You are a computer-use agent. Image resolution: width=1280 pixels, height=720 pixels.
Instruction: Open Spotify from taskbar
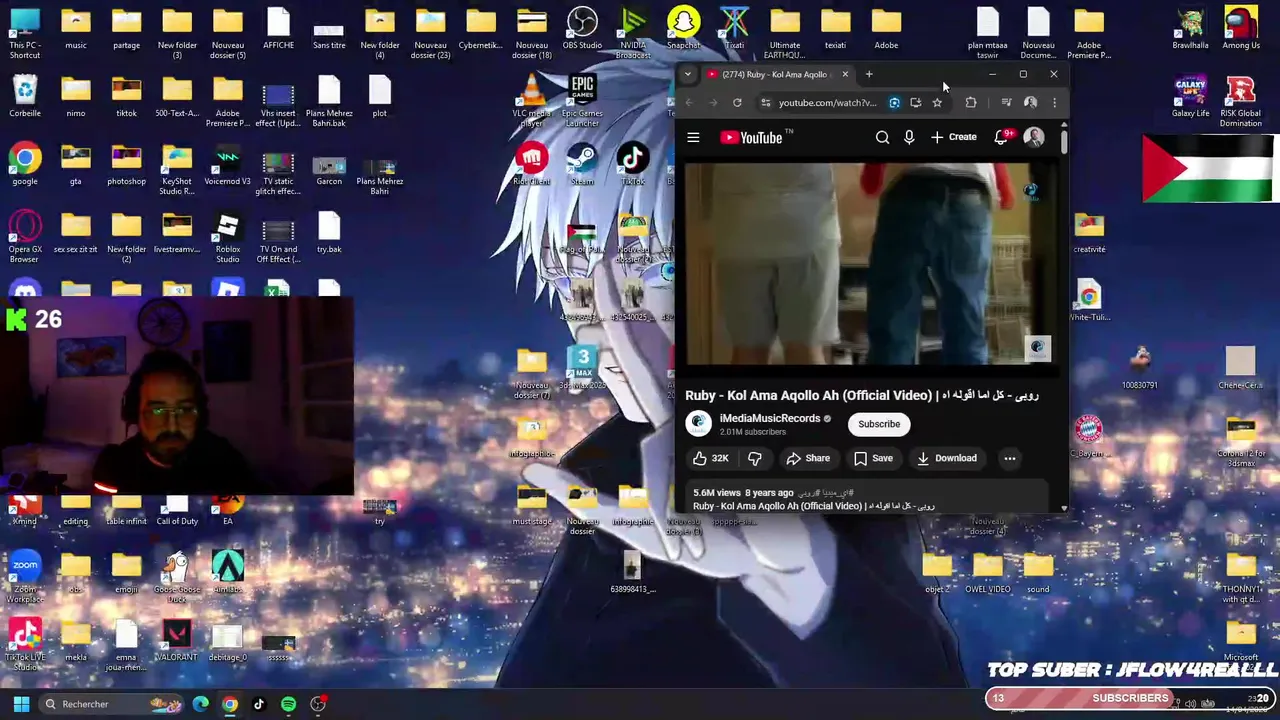(288, 704)
